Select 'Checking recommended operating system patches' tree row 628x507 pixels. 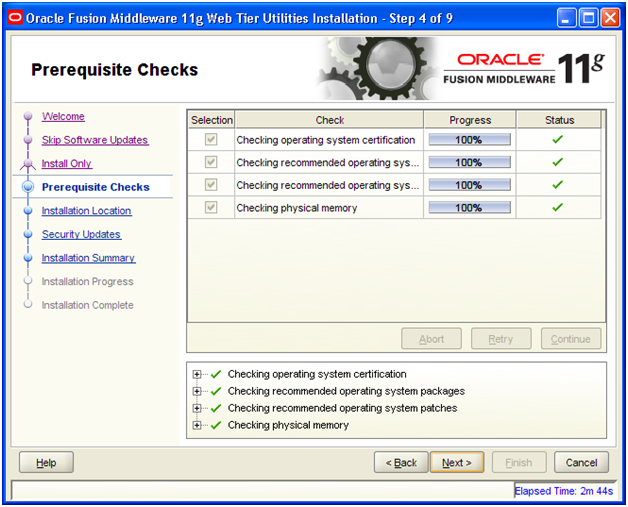[342, 408]
